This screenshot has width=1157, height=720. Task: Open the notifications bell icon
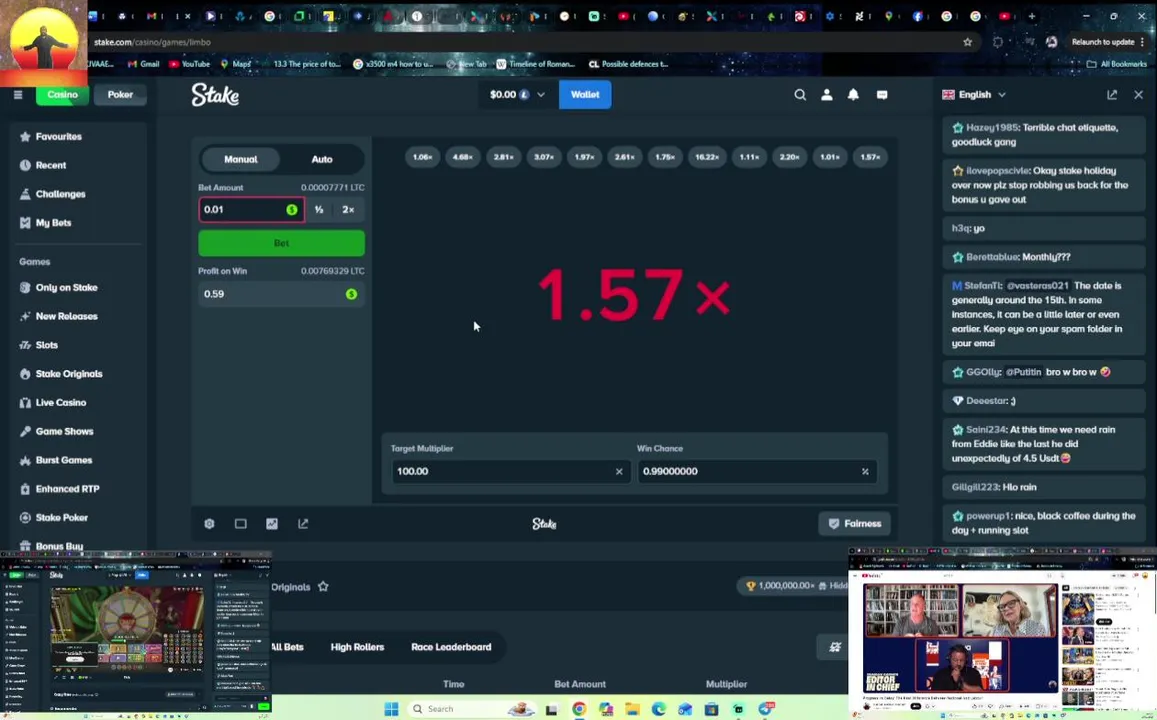point(853,94)
